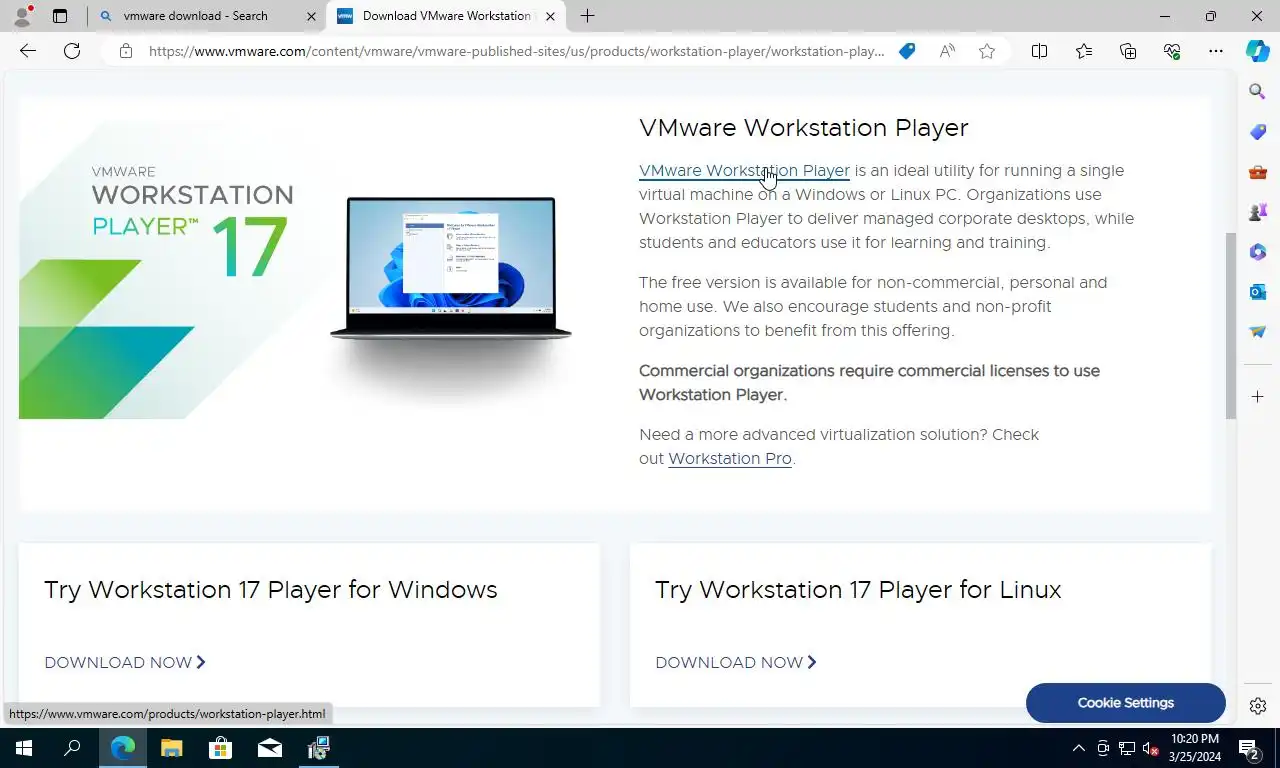Open split screen view
Viewport: 1280px width, 768px height.
[x=1039, y=51]
